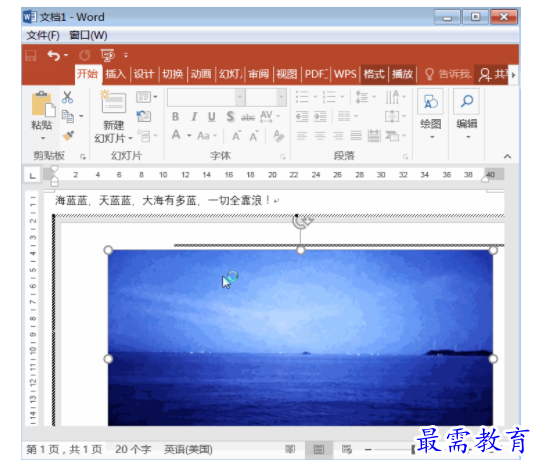Click the Save icon in quick access toolbar
Image resolution: width=538 pixels, height=472 pixels.
(31, 55)
